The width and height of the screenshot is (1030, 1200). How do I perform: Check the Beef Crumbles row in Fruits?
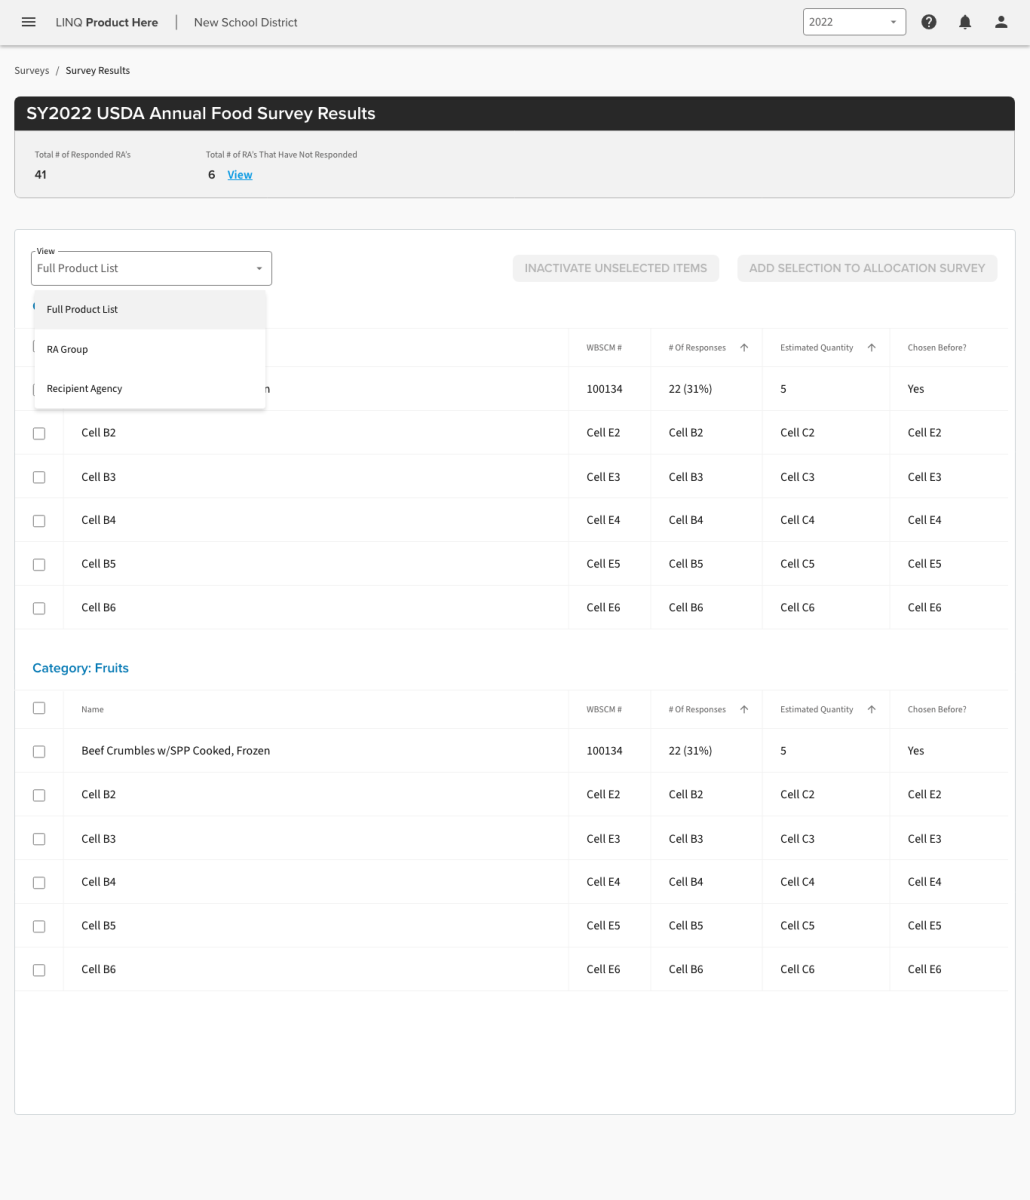tap(39, 751)
